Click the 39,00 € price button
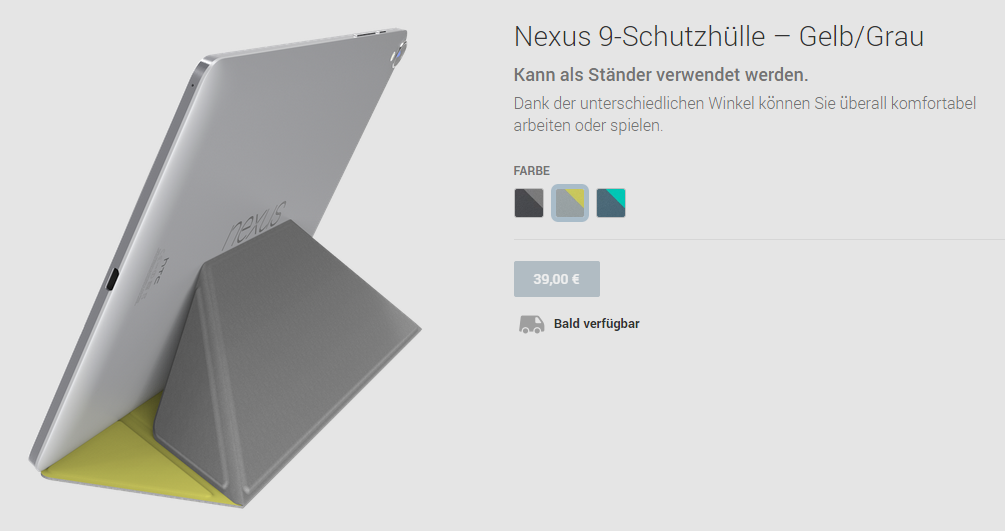Screen dimensions: 1005x531 [556, 279]
